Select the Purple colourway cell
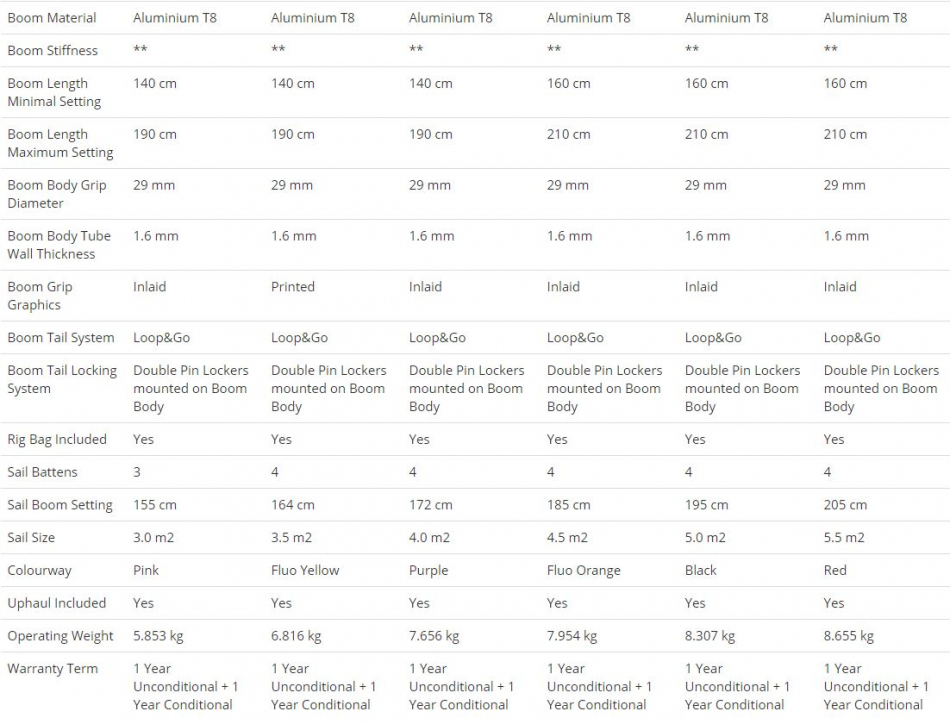 pos(428,571)
